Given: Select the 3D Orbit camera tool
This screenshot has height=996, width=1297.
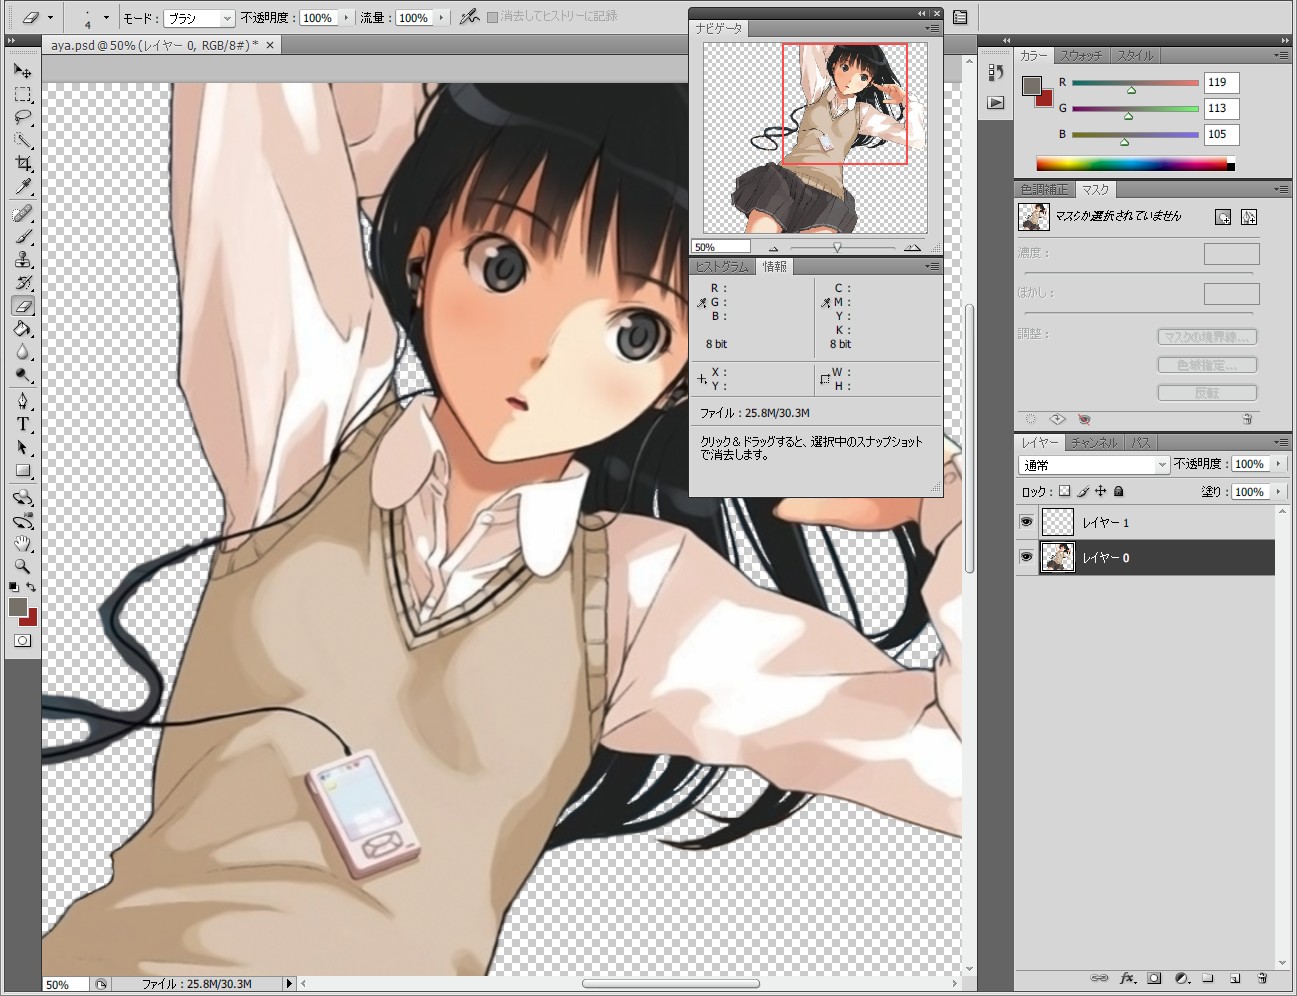Looking at the screenshot, I should [x=23, y=521].
